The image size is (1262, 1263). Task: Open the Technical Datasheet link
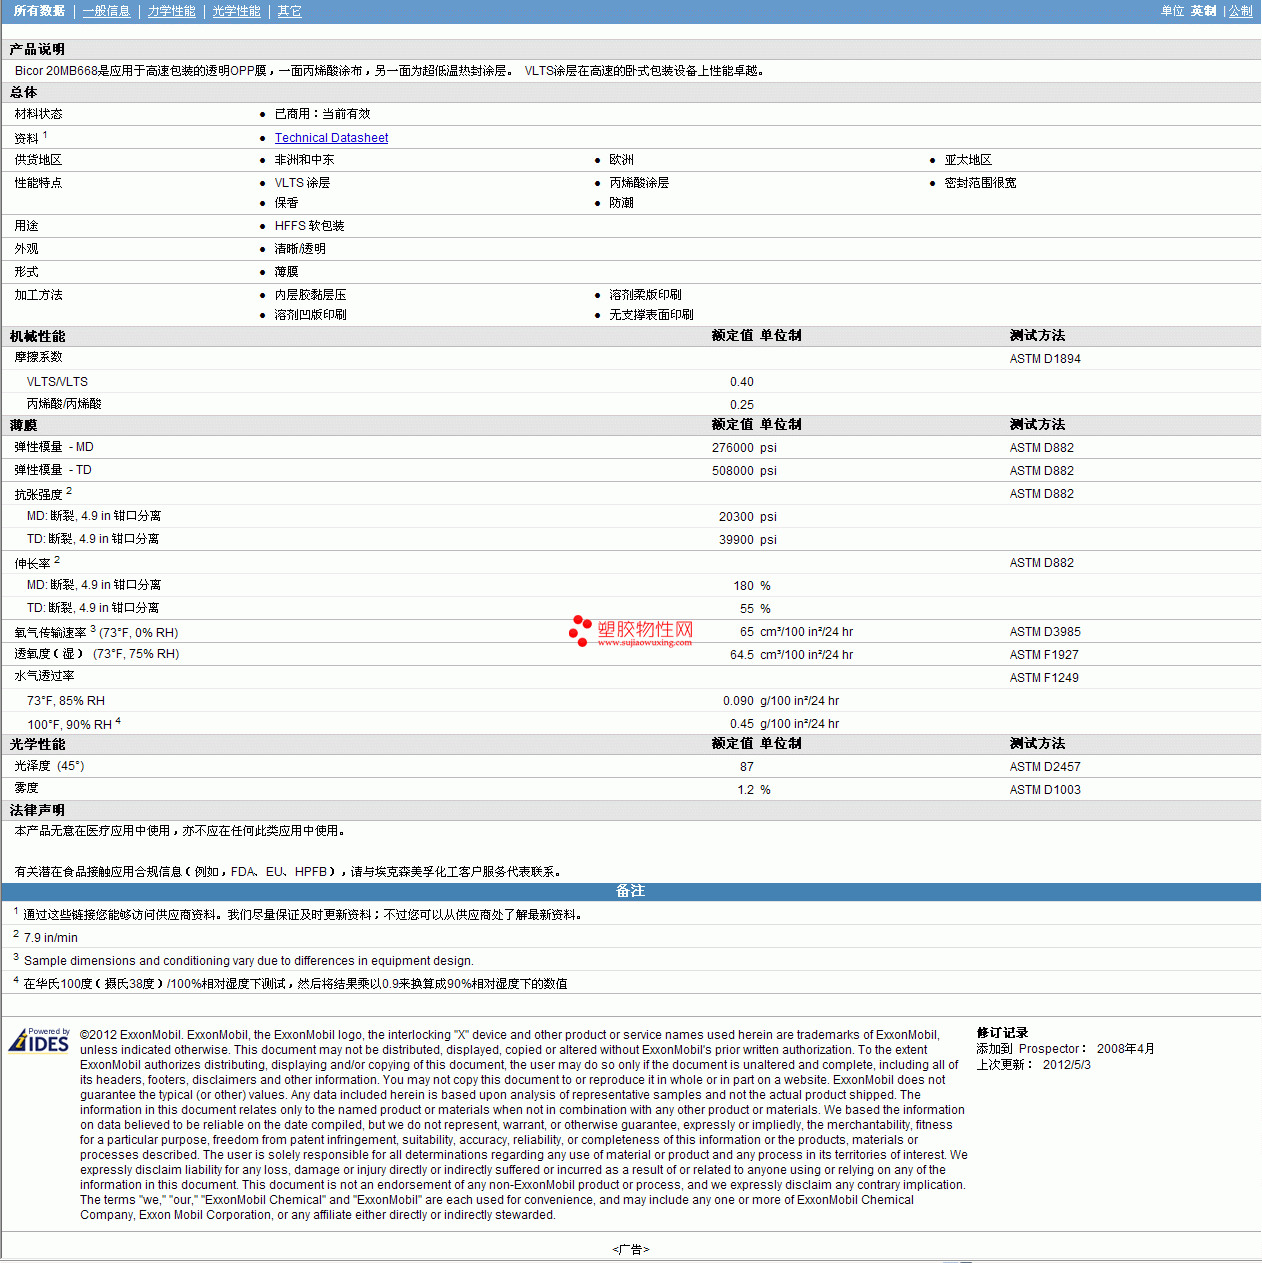click(x=331, y=138)
